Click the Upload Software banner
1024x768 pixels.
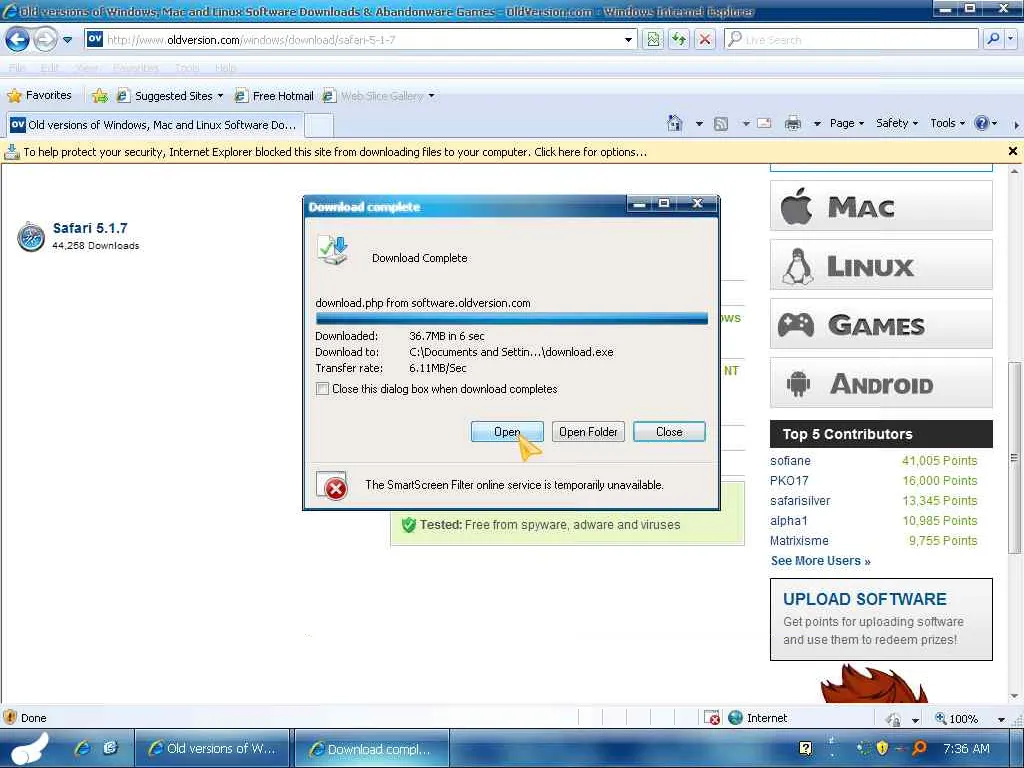881,619
